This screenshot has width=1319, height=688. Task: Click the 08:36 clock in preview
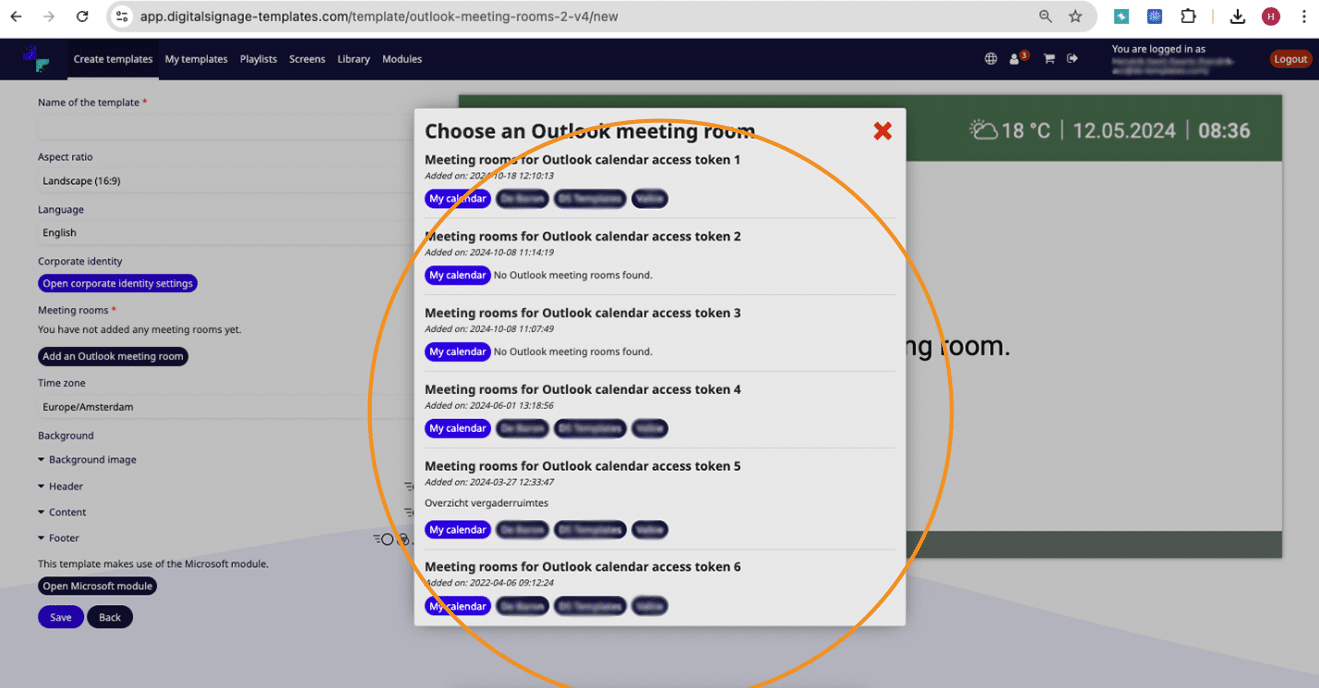1224,131
